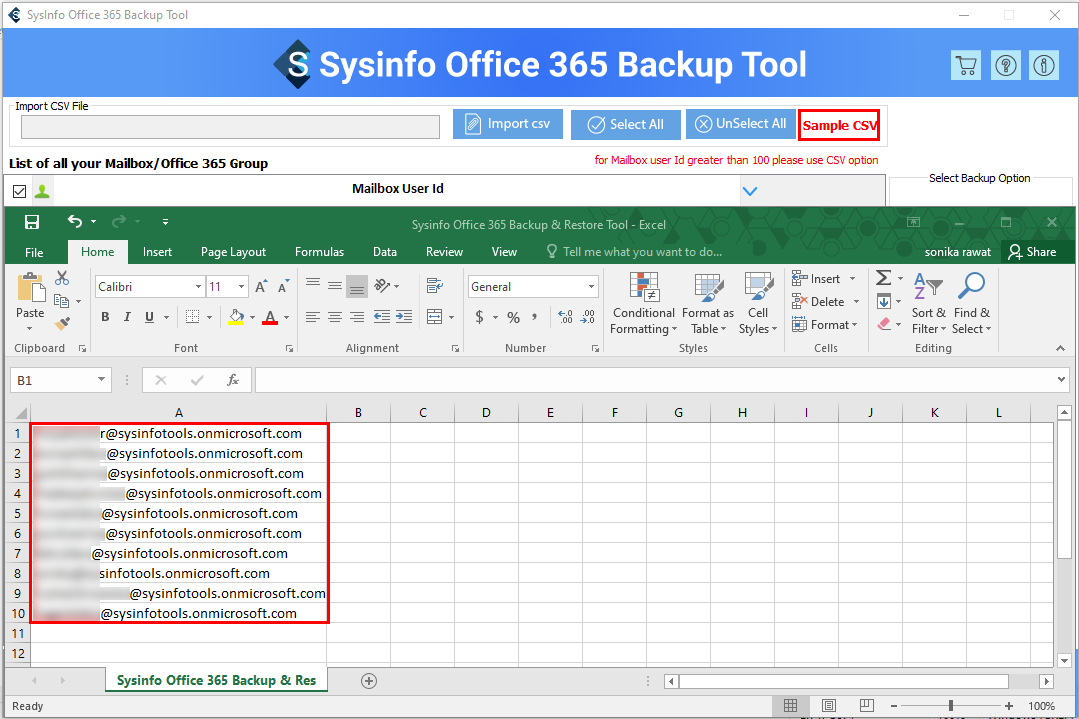Click the yellow fill color swatch
1079x719 pixels.
pyautogui.click(x=236, y=317)
